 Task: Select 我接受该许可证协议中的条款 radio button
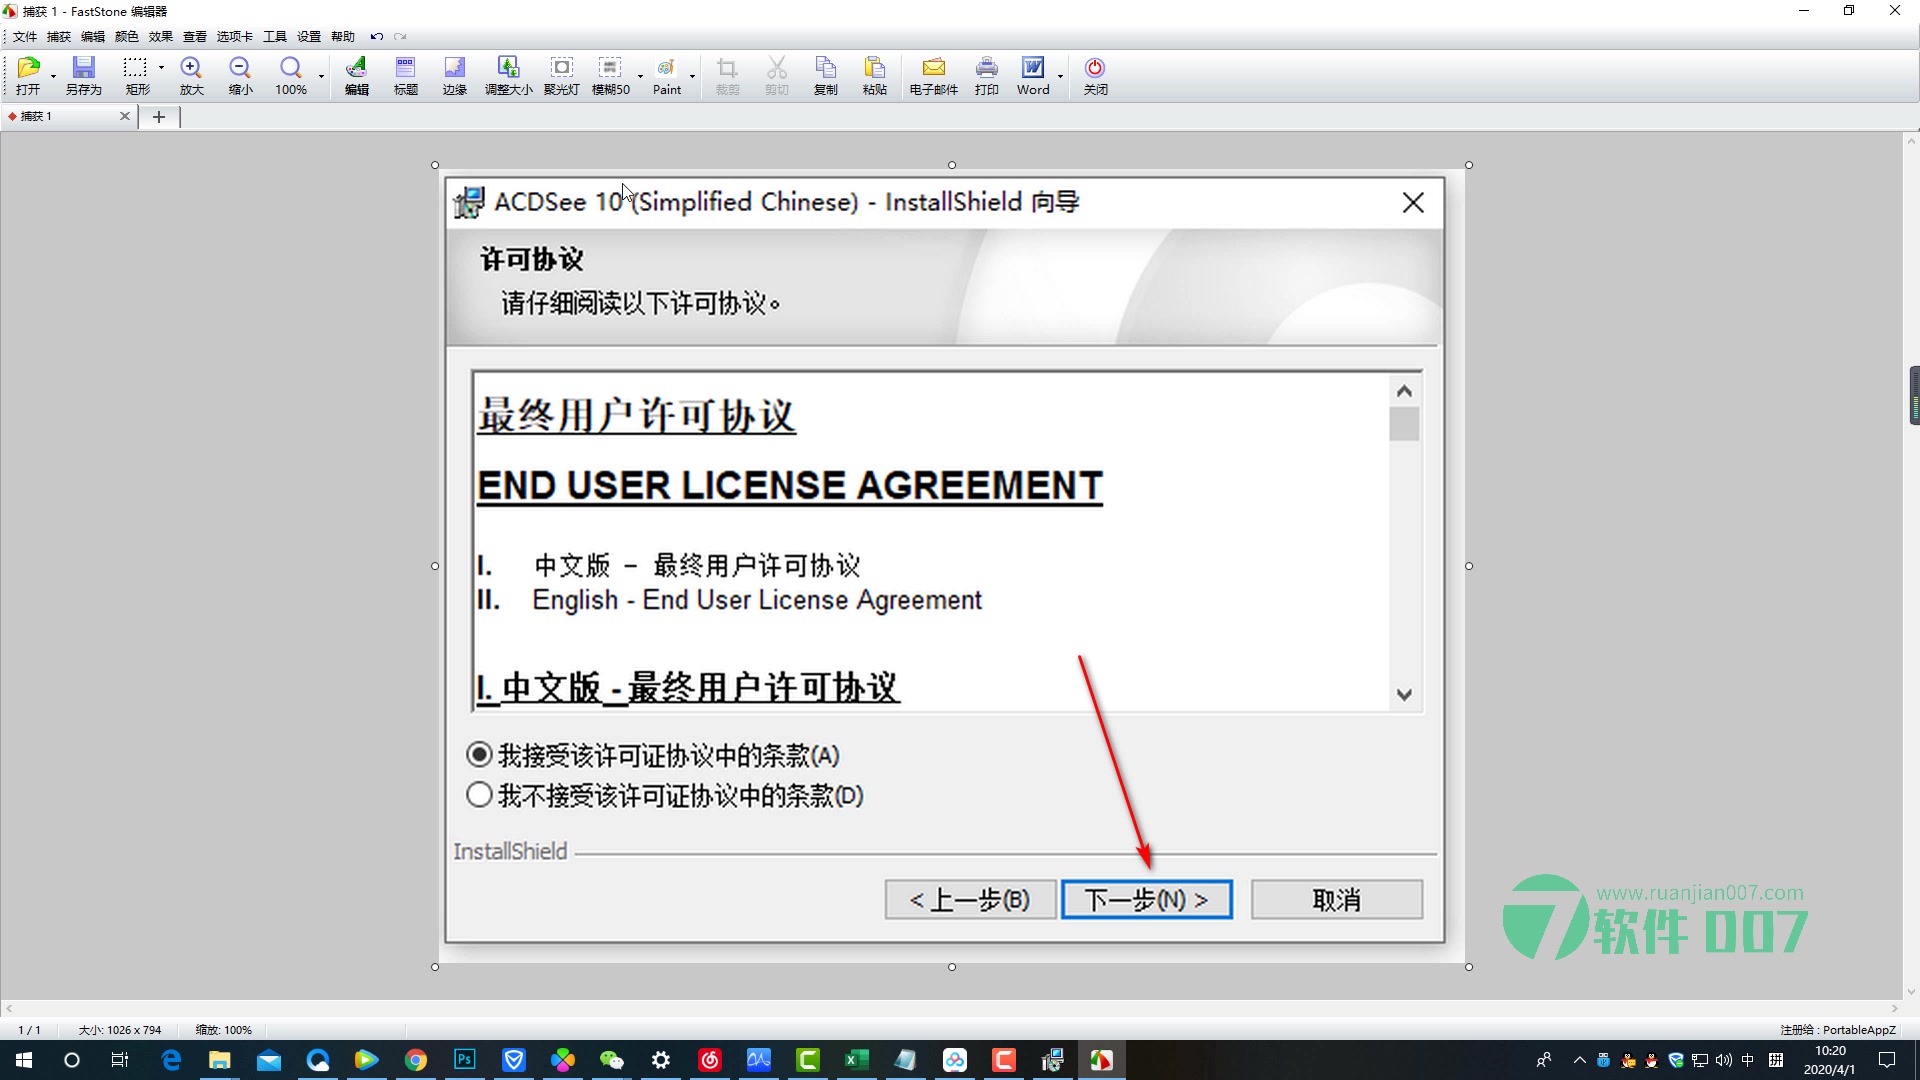479,753
